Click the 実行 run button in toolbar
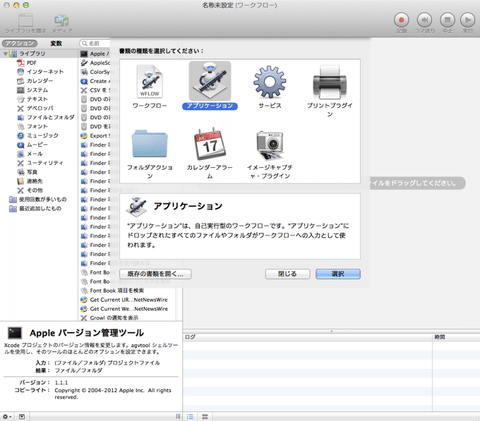480x421 pixels. pyautogui.click(x=468, y=20)
